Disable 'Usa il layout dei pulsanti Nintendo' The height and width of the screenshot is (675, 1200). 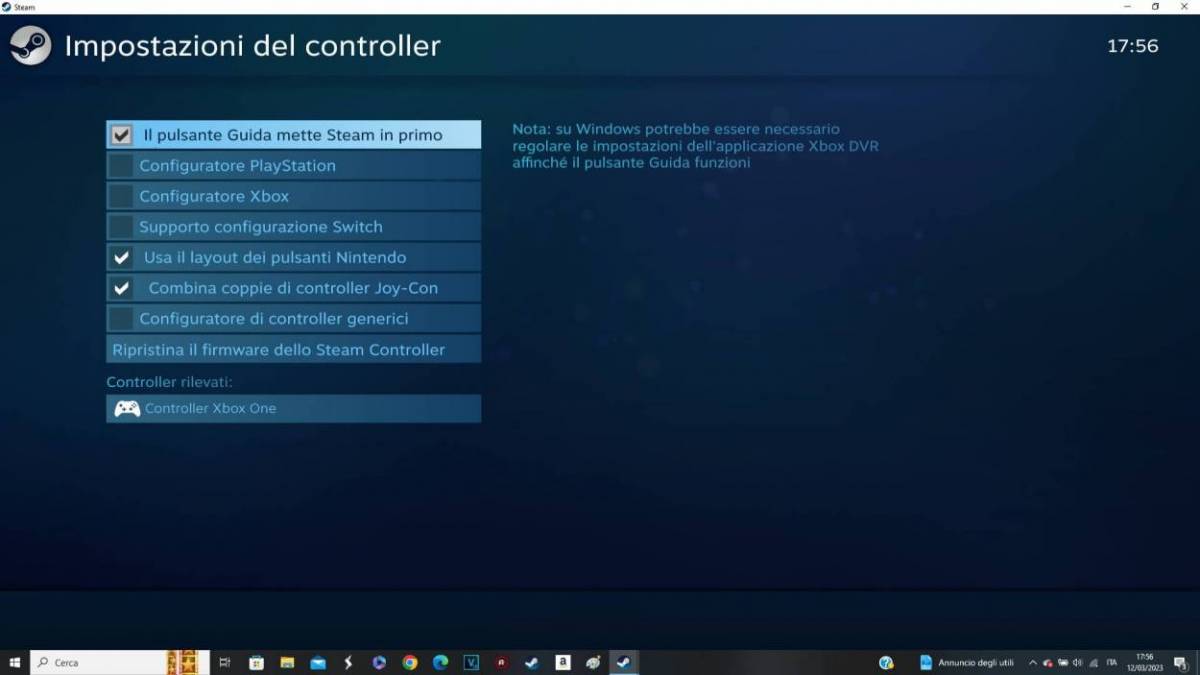pos(122,257)
